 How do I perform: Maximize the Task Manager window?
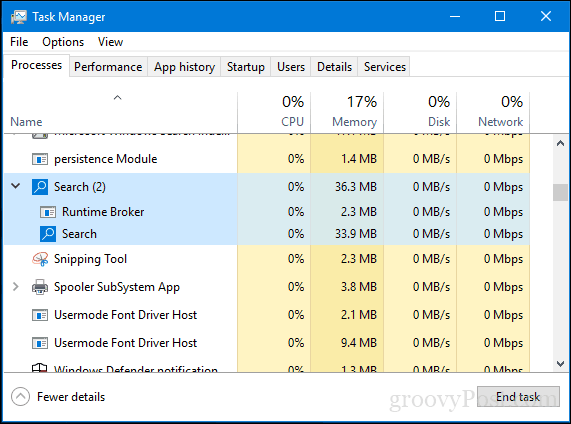coord(500,16)
